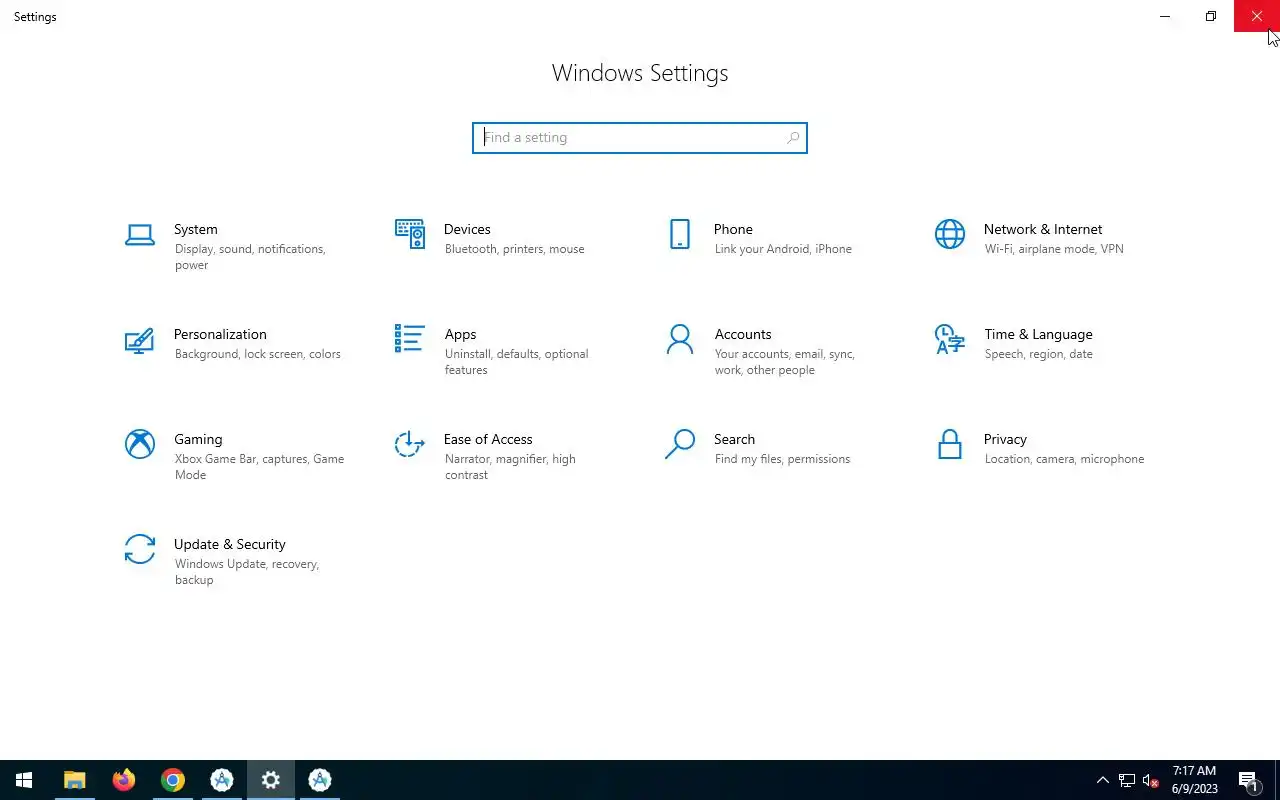Close the Settings window
Viewport: 1280px width, 800px height.
coord(1257,16)
